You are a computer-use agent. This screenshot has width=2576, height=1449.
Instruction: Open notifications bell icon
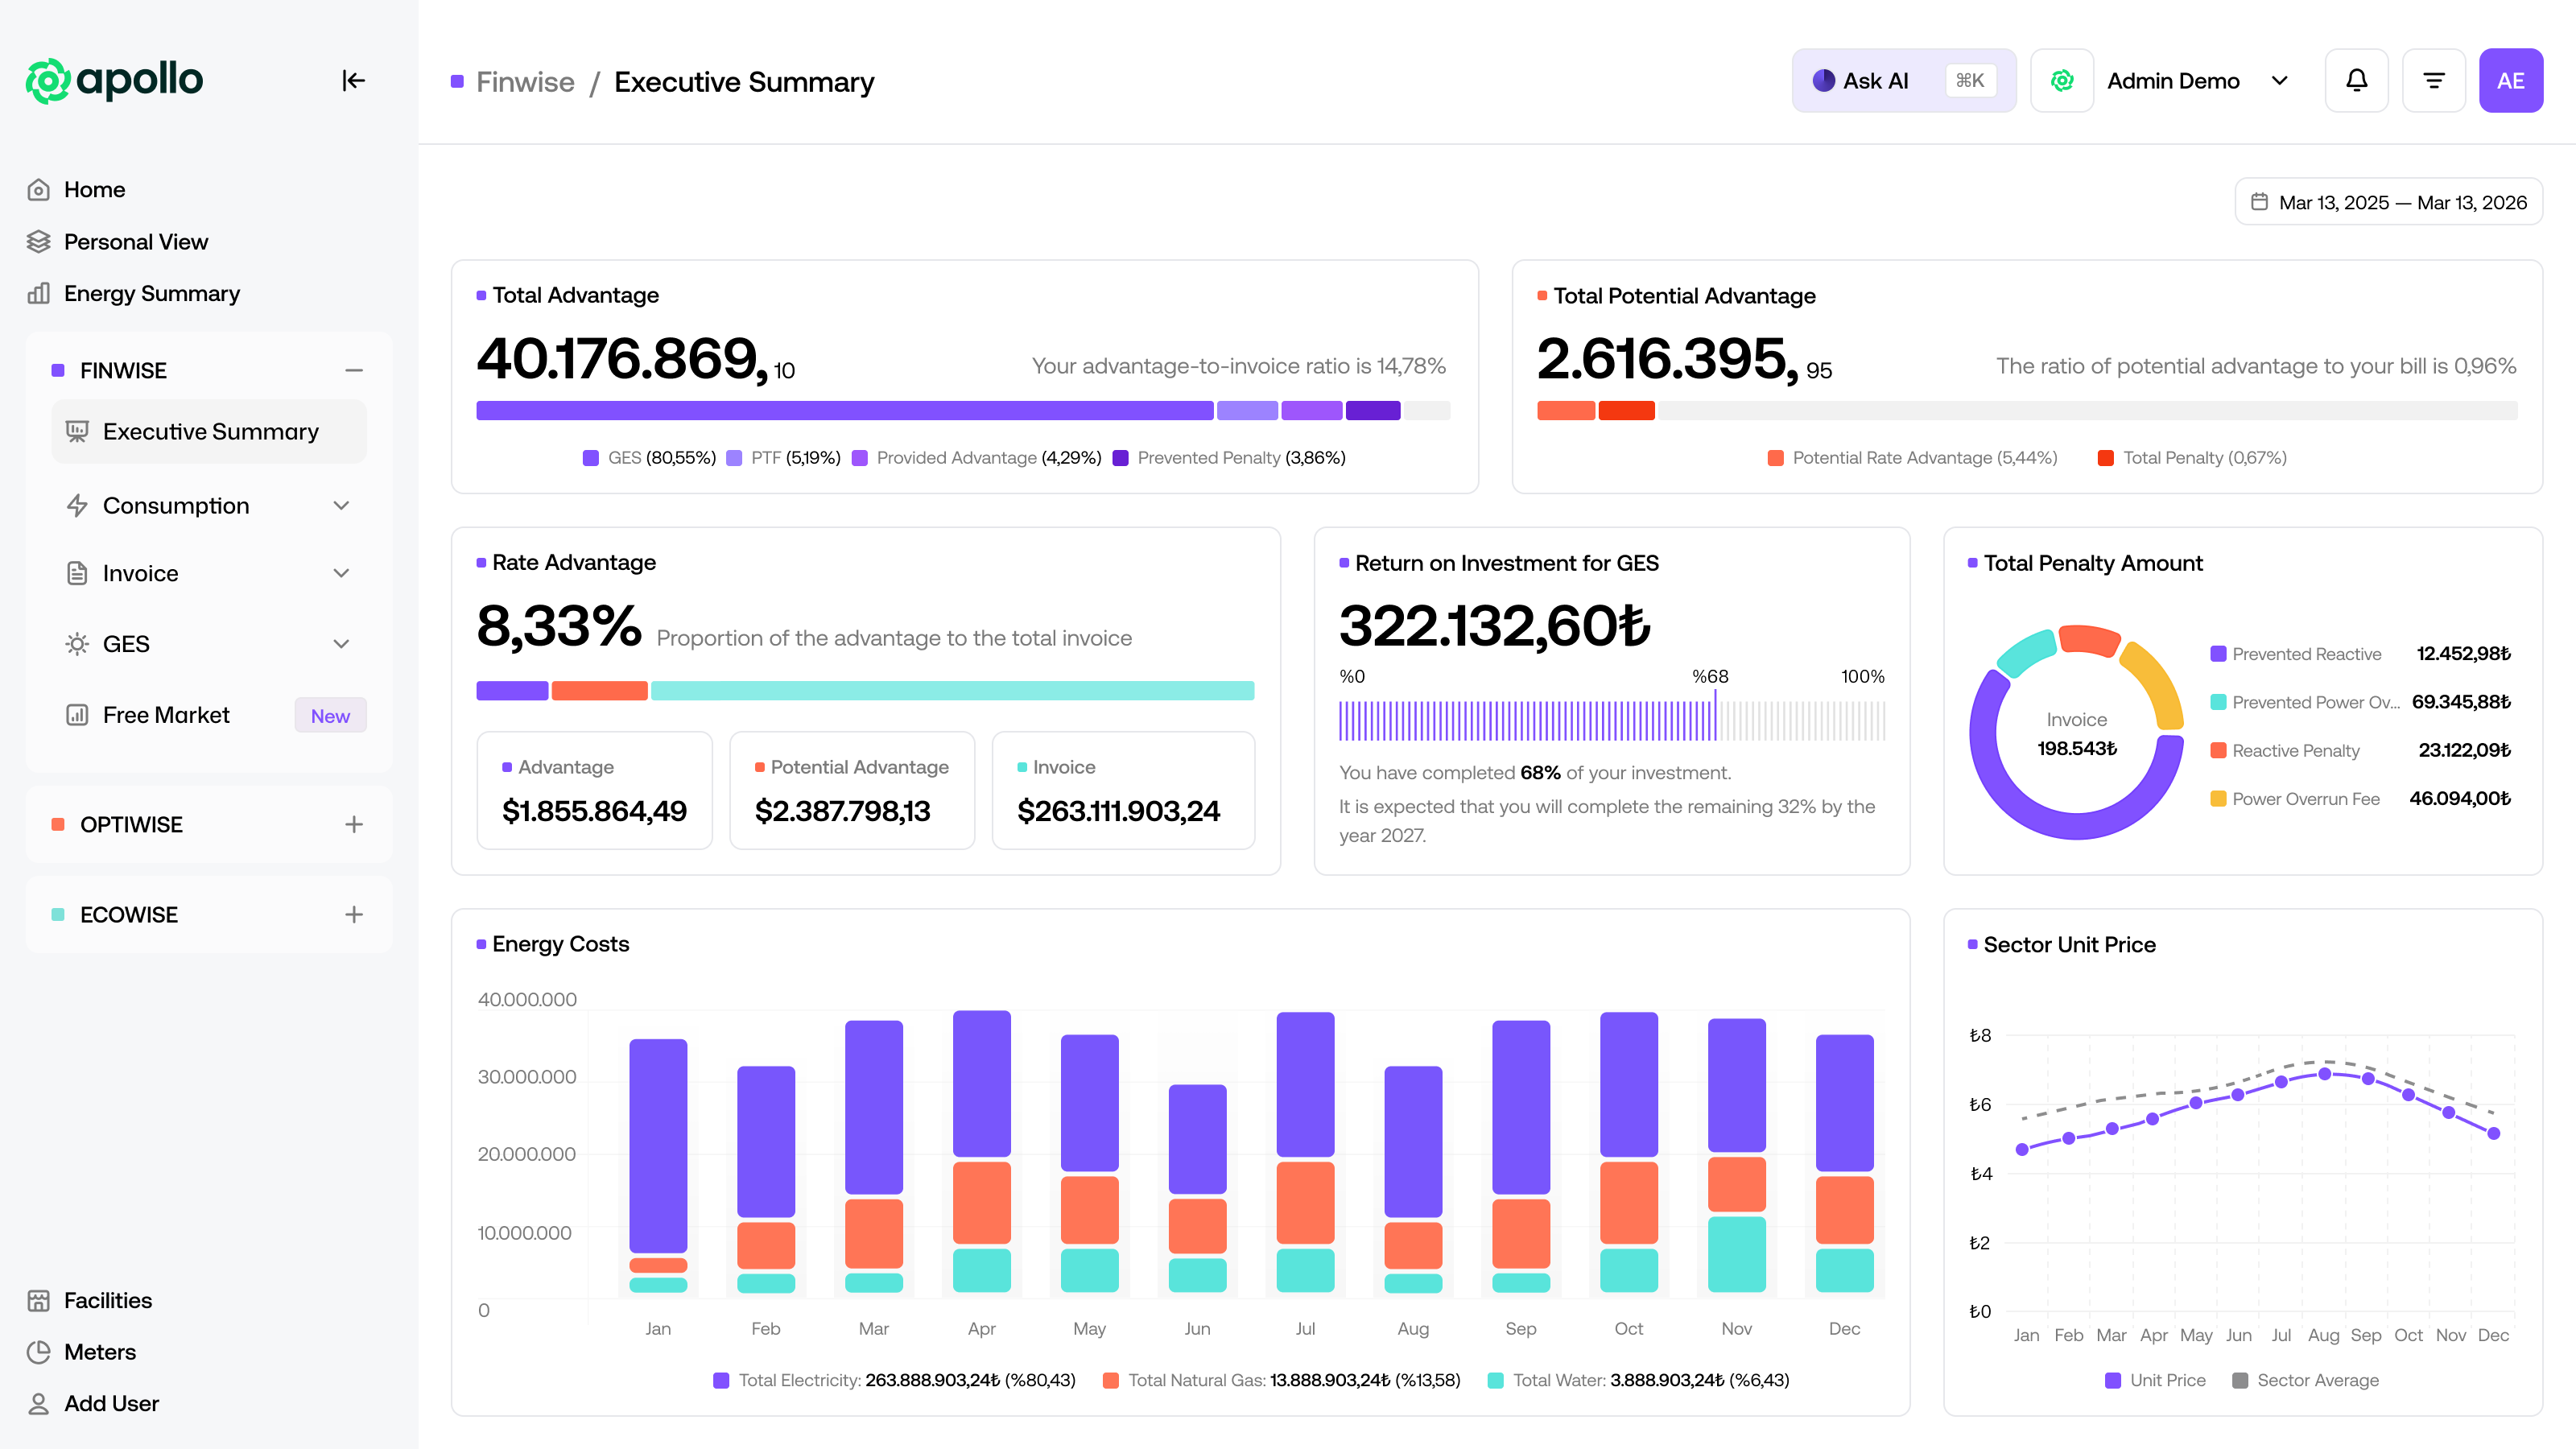pyautogui.click(x=2356, y=80)
